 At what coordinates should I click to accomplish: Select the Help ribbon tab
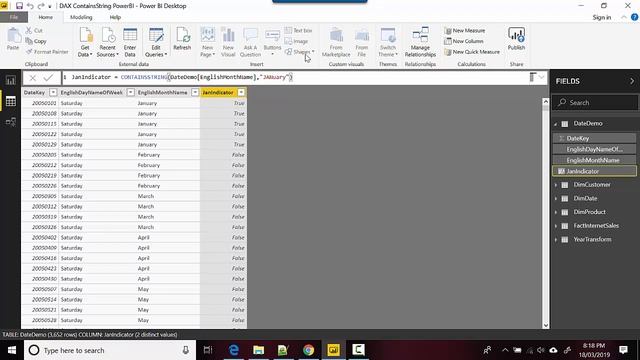click(x=115, y=17)
